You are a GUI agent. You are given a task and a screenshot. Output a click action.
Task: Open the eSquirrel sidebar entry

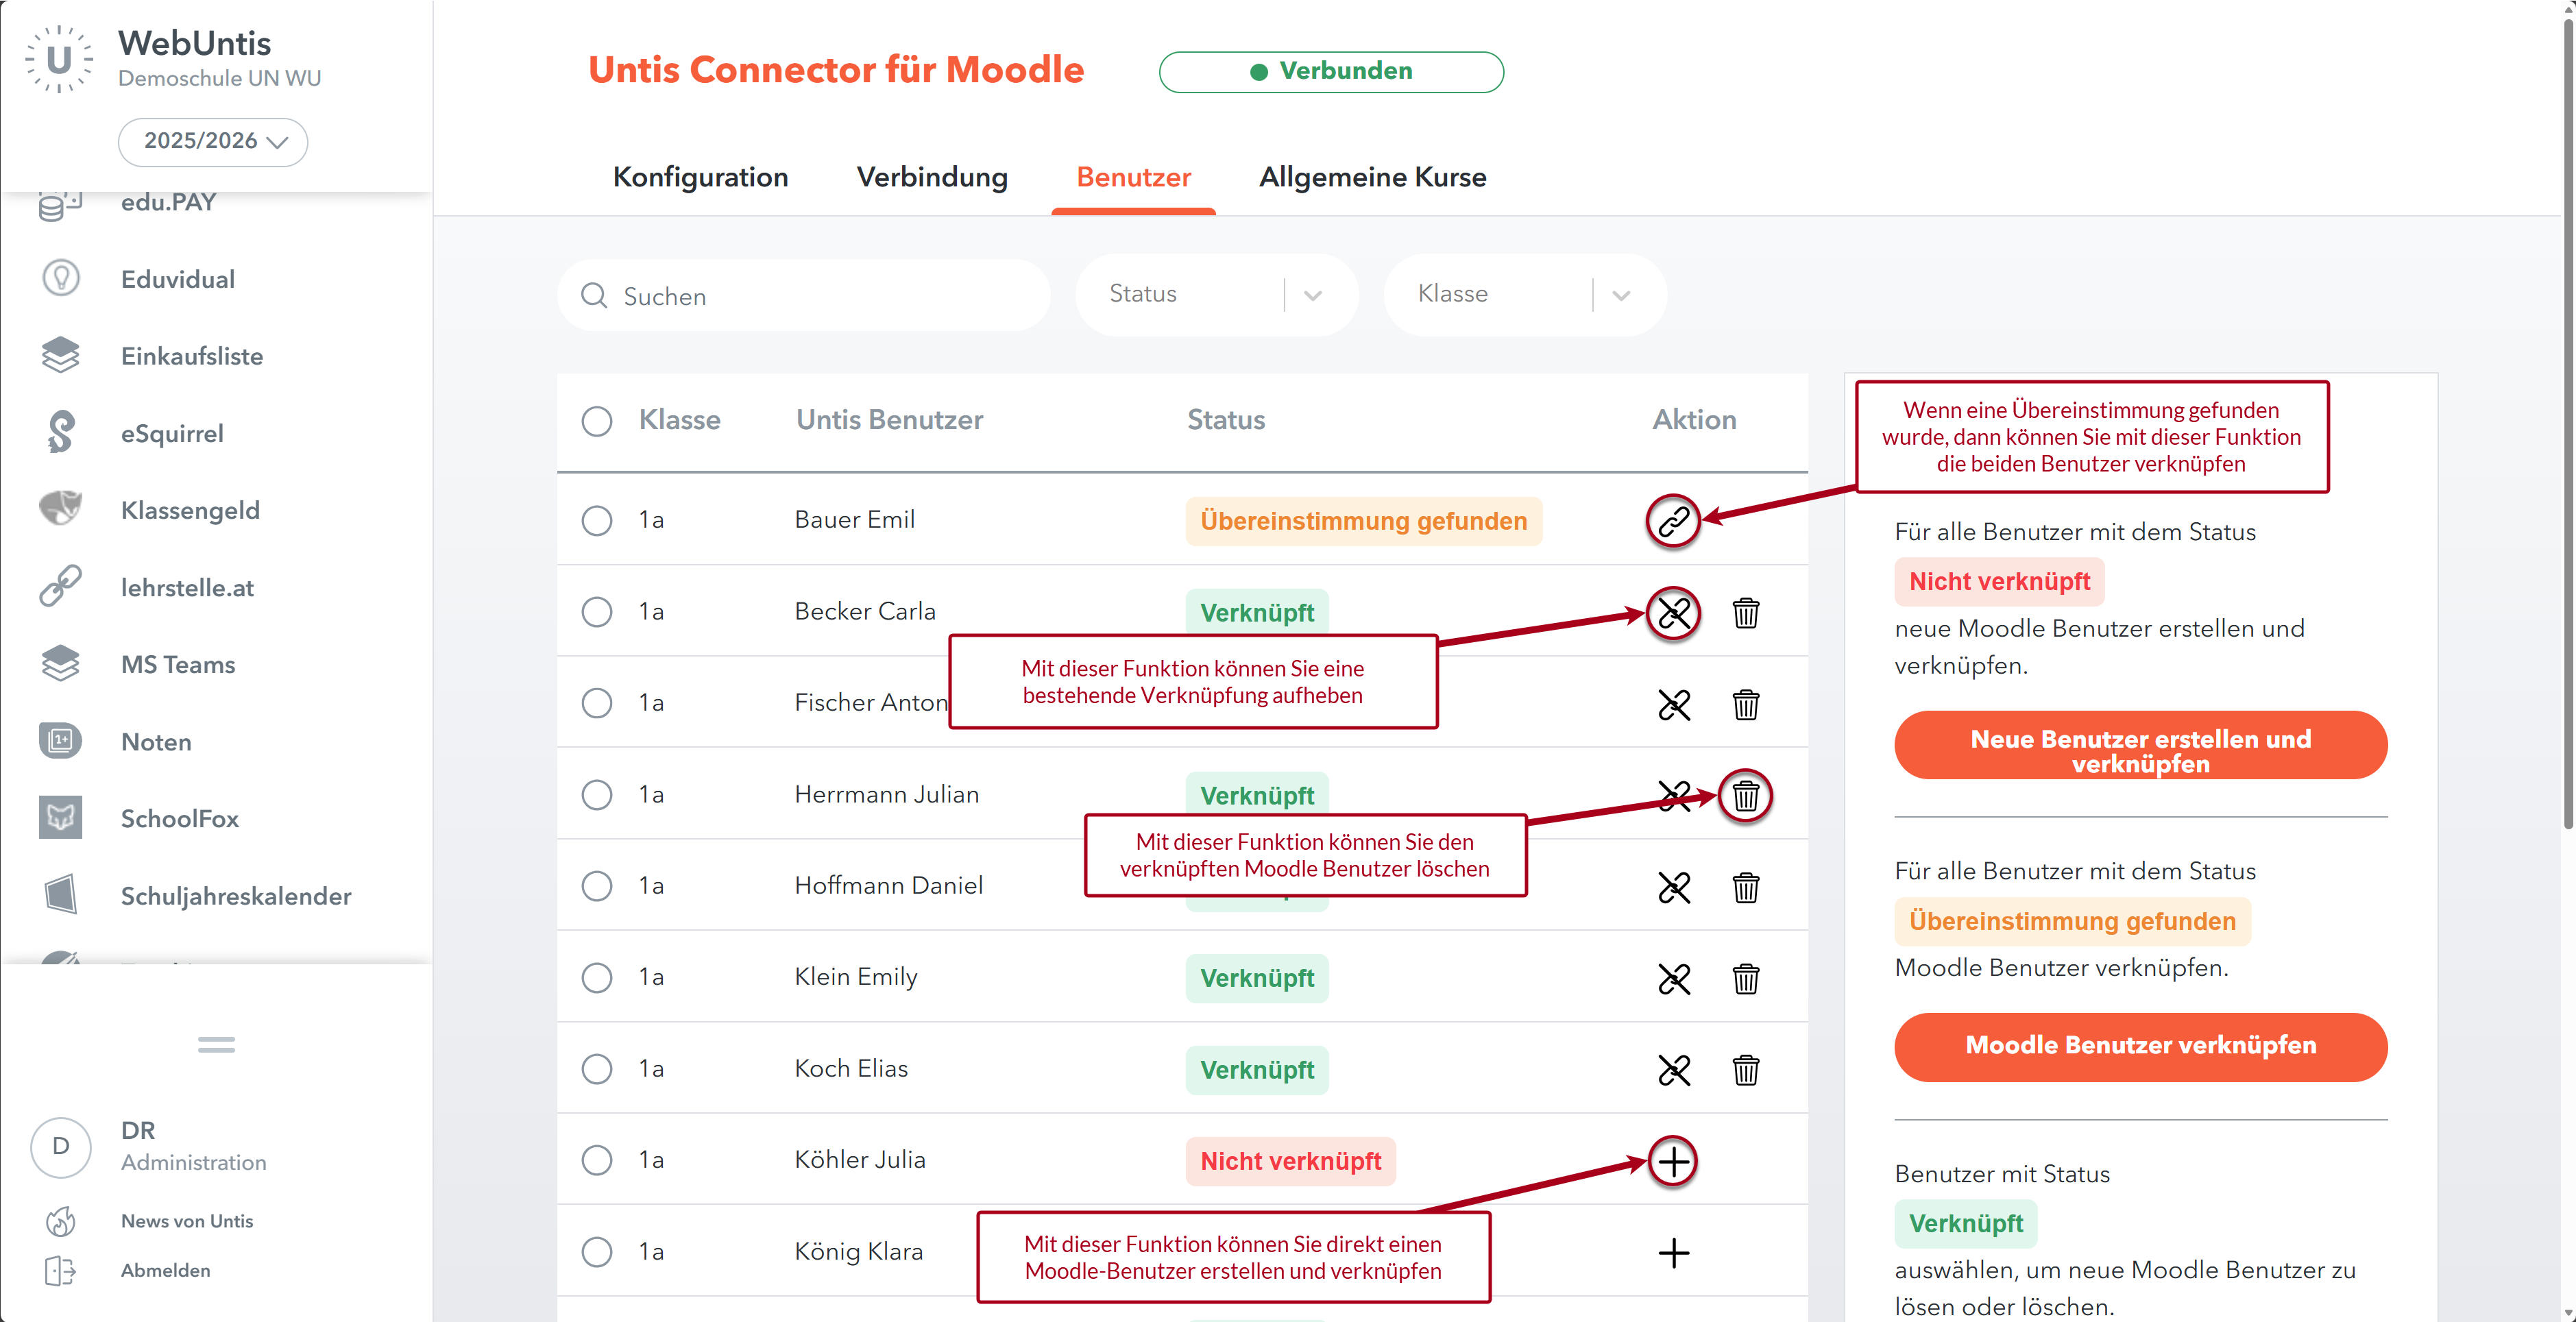[x=171, y=434]
